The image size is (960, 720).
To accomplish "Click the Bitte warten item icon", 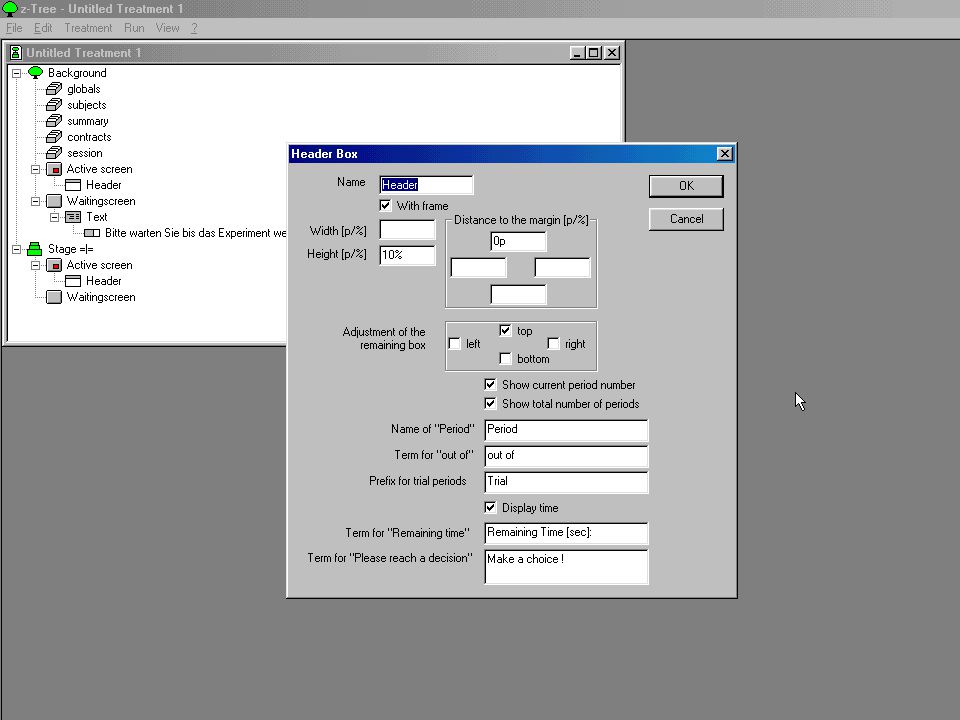I will point(92,233).
